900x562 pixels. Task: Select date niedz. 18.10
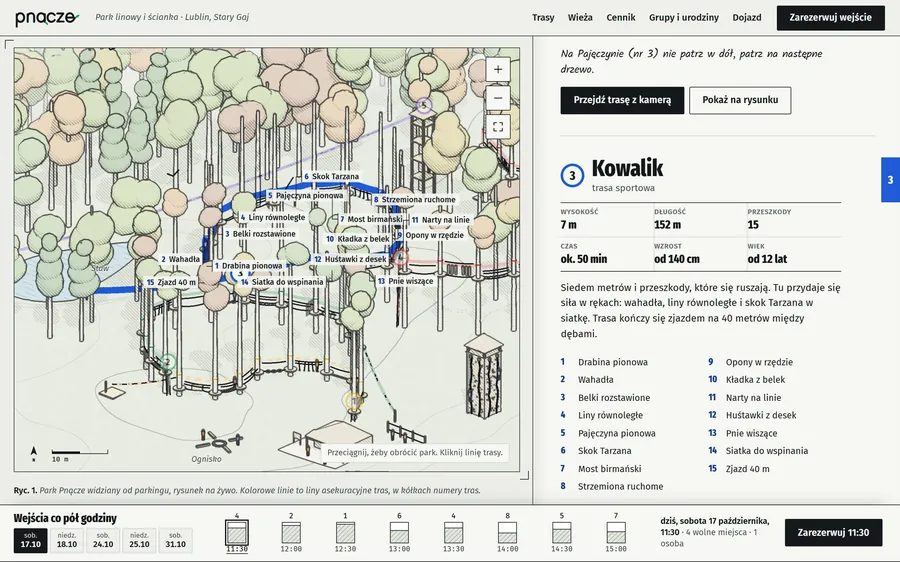point(67,540)
